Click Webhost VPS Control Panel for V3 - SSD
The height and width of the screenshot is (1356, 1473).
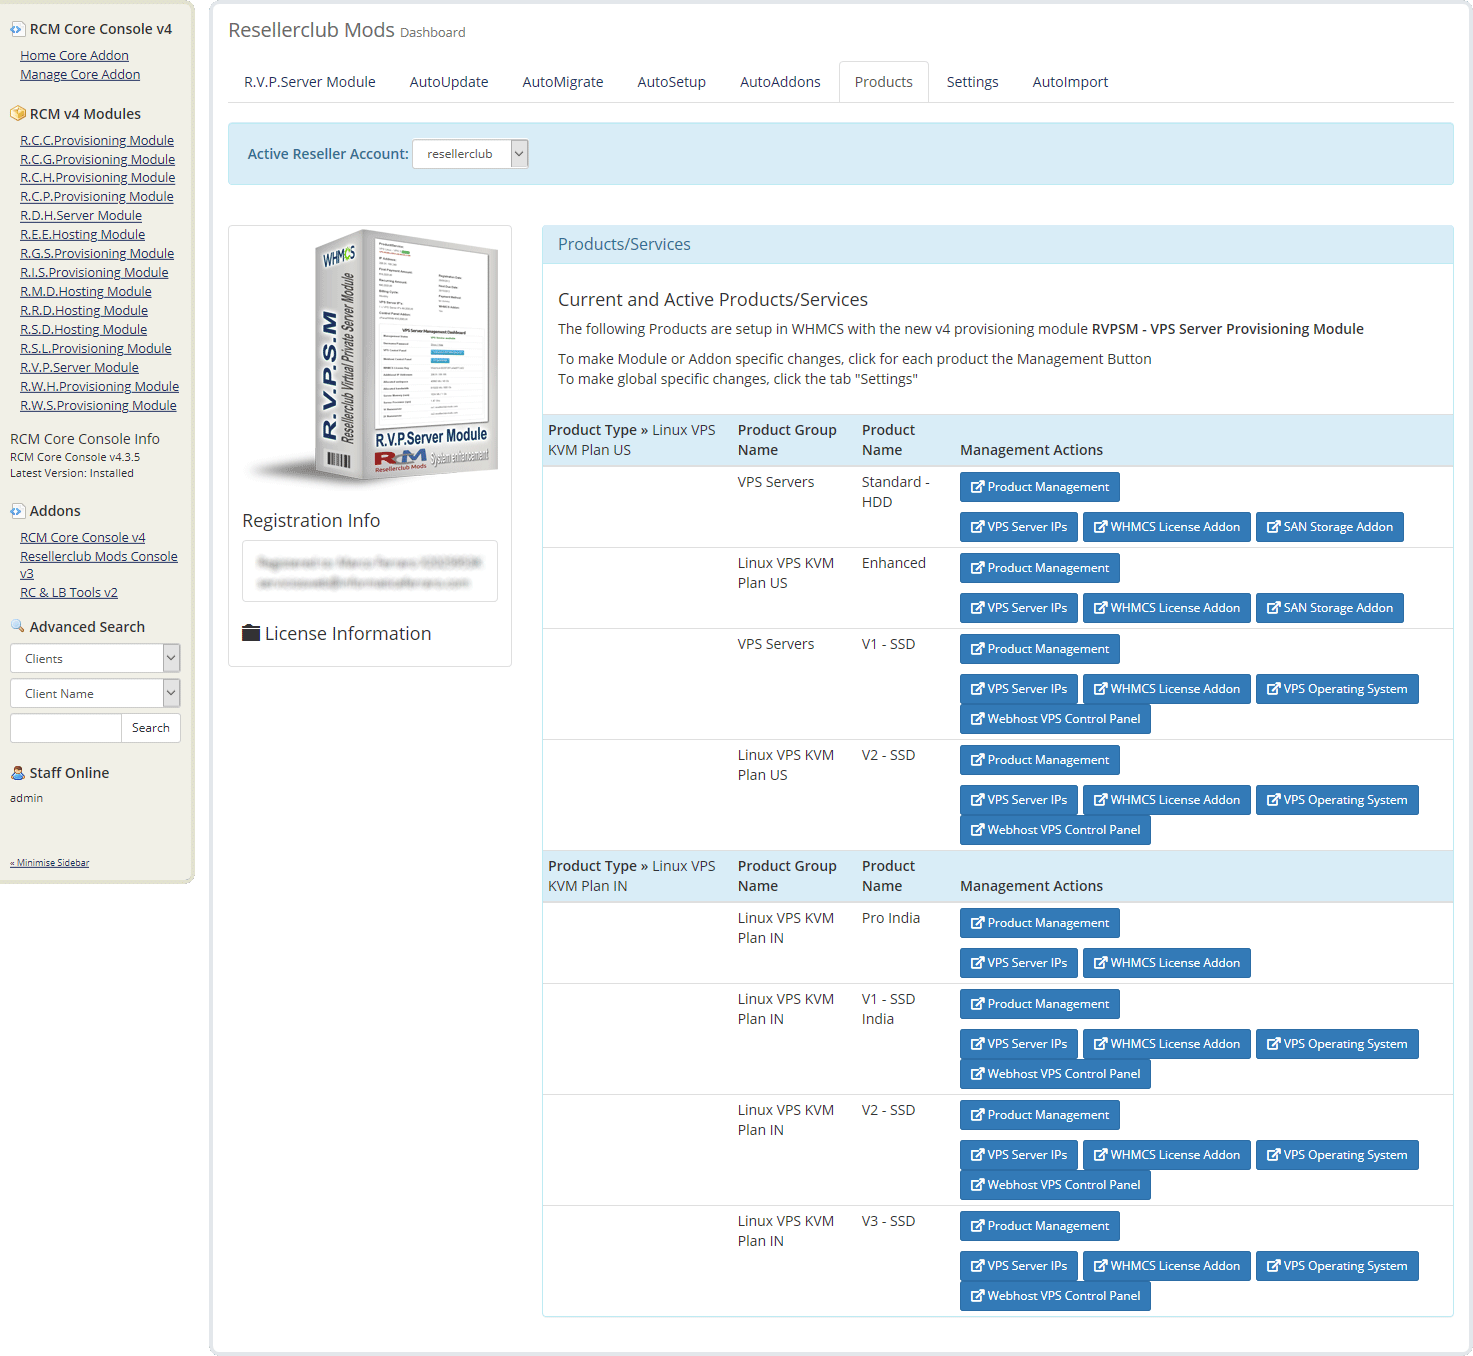pos(1055,1296)
